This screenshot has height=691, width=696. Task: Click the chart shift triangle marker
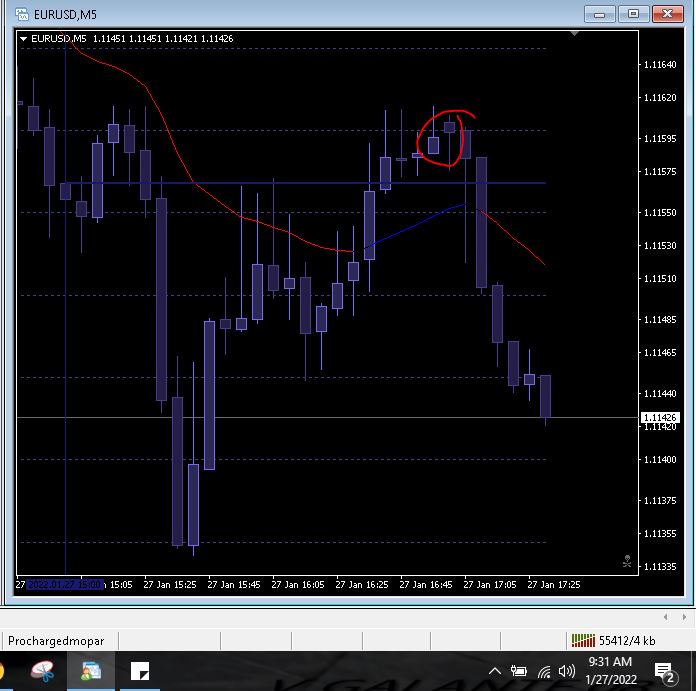(574, 33)
